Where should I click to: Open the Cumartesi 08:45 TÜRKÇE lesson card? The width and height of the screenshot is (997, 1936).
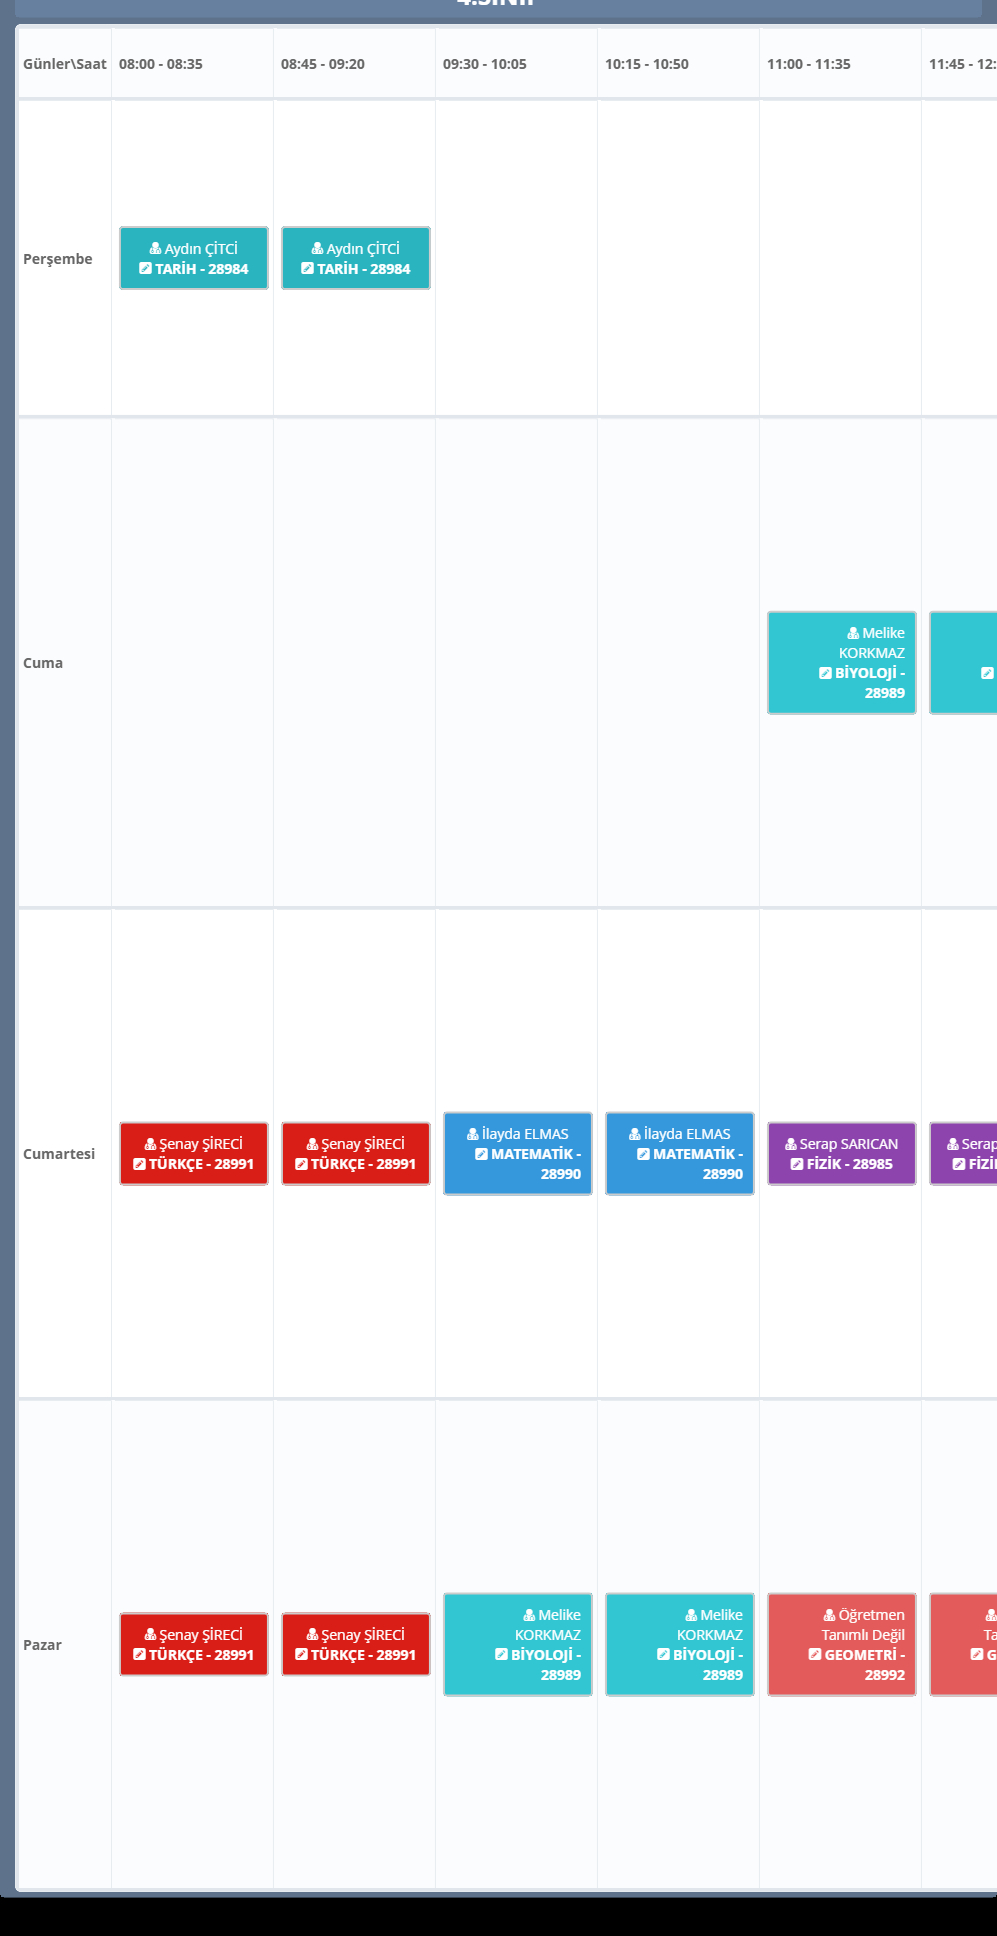(356, 1154)
